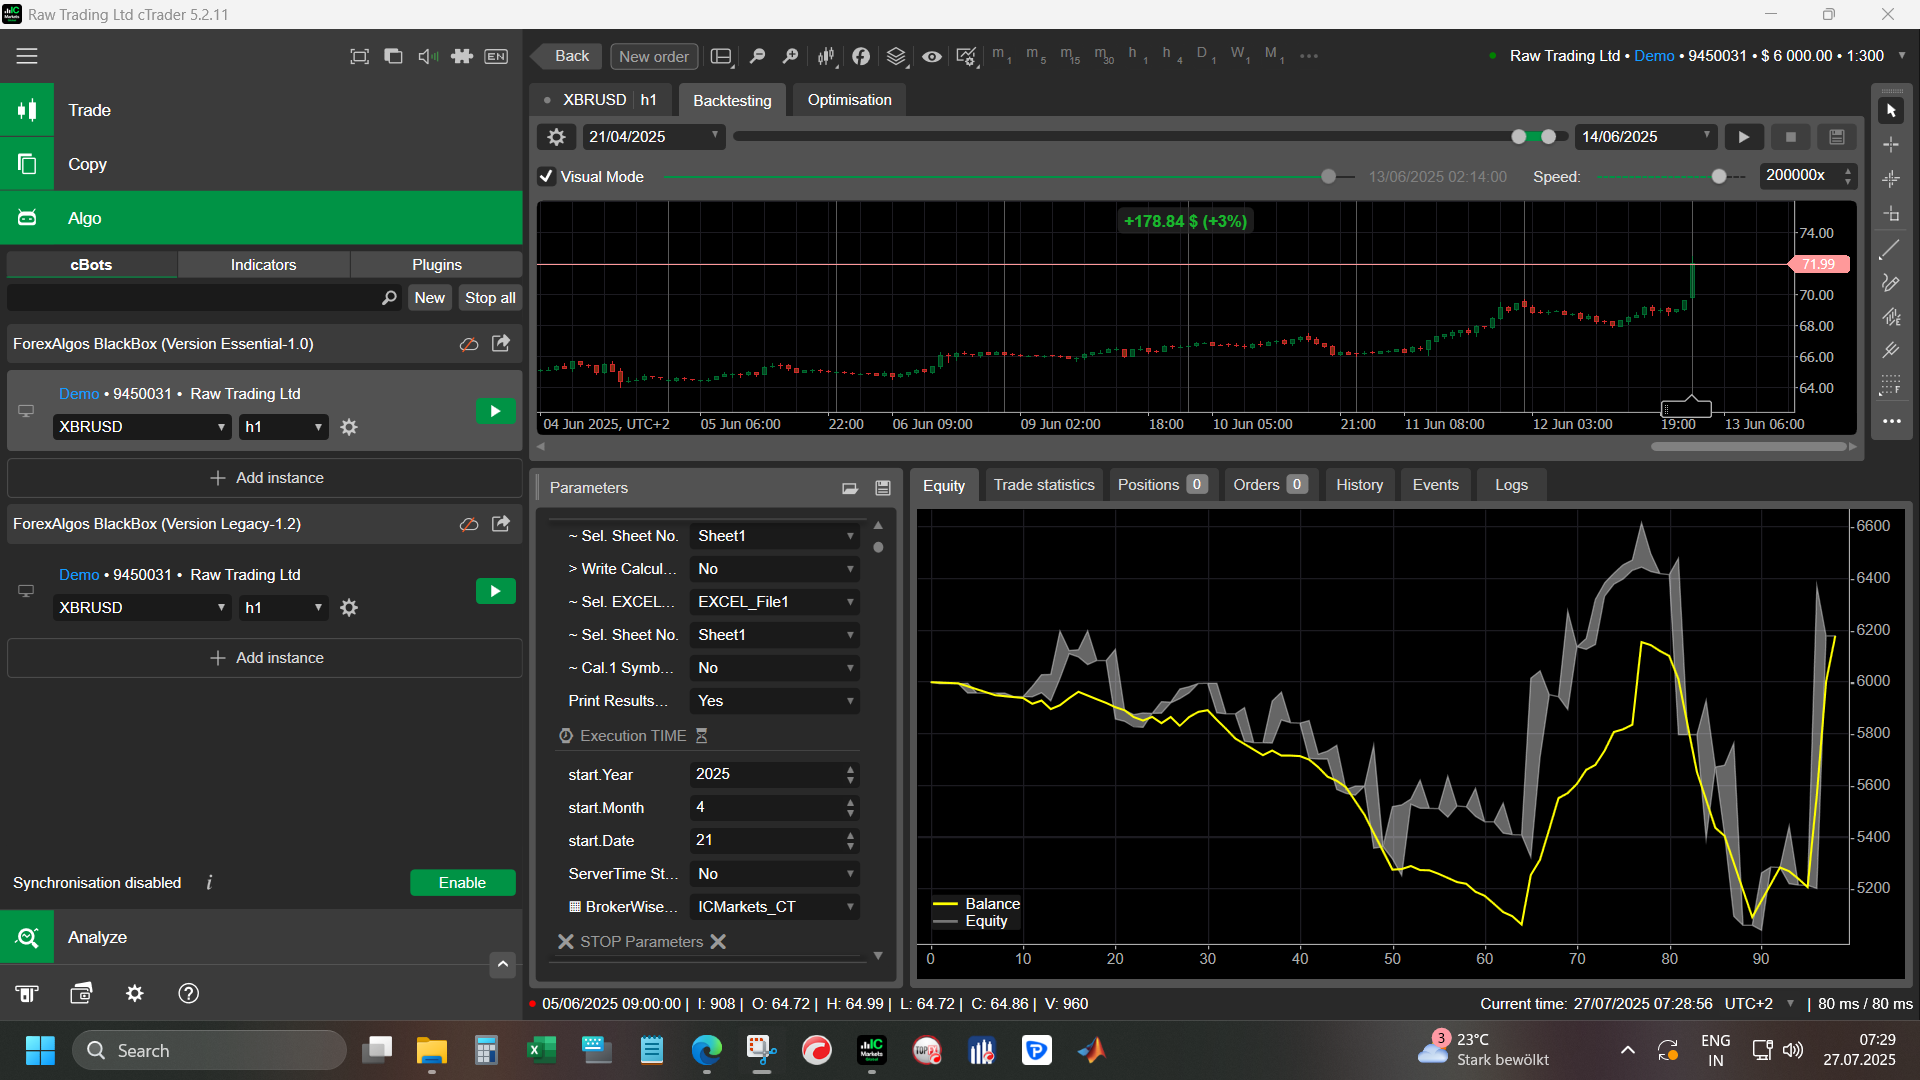Viewport: 1920px width, 1080px height.
Task: Open more drawing tools ellipsis
Action: tap(1891, 422)
